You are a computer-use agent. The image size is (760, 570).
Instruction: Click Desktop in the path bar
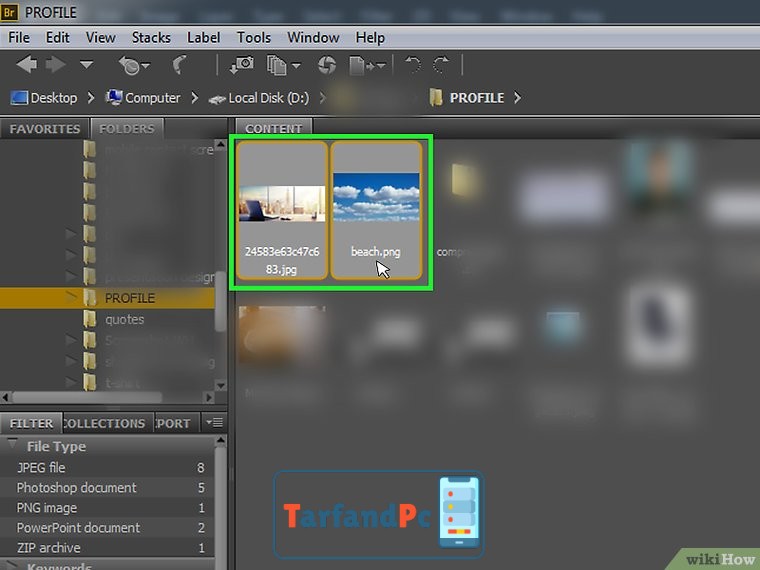coord(44,98)
